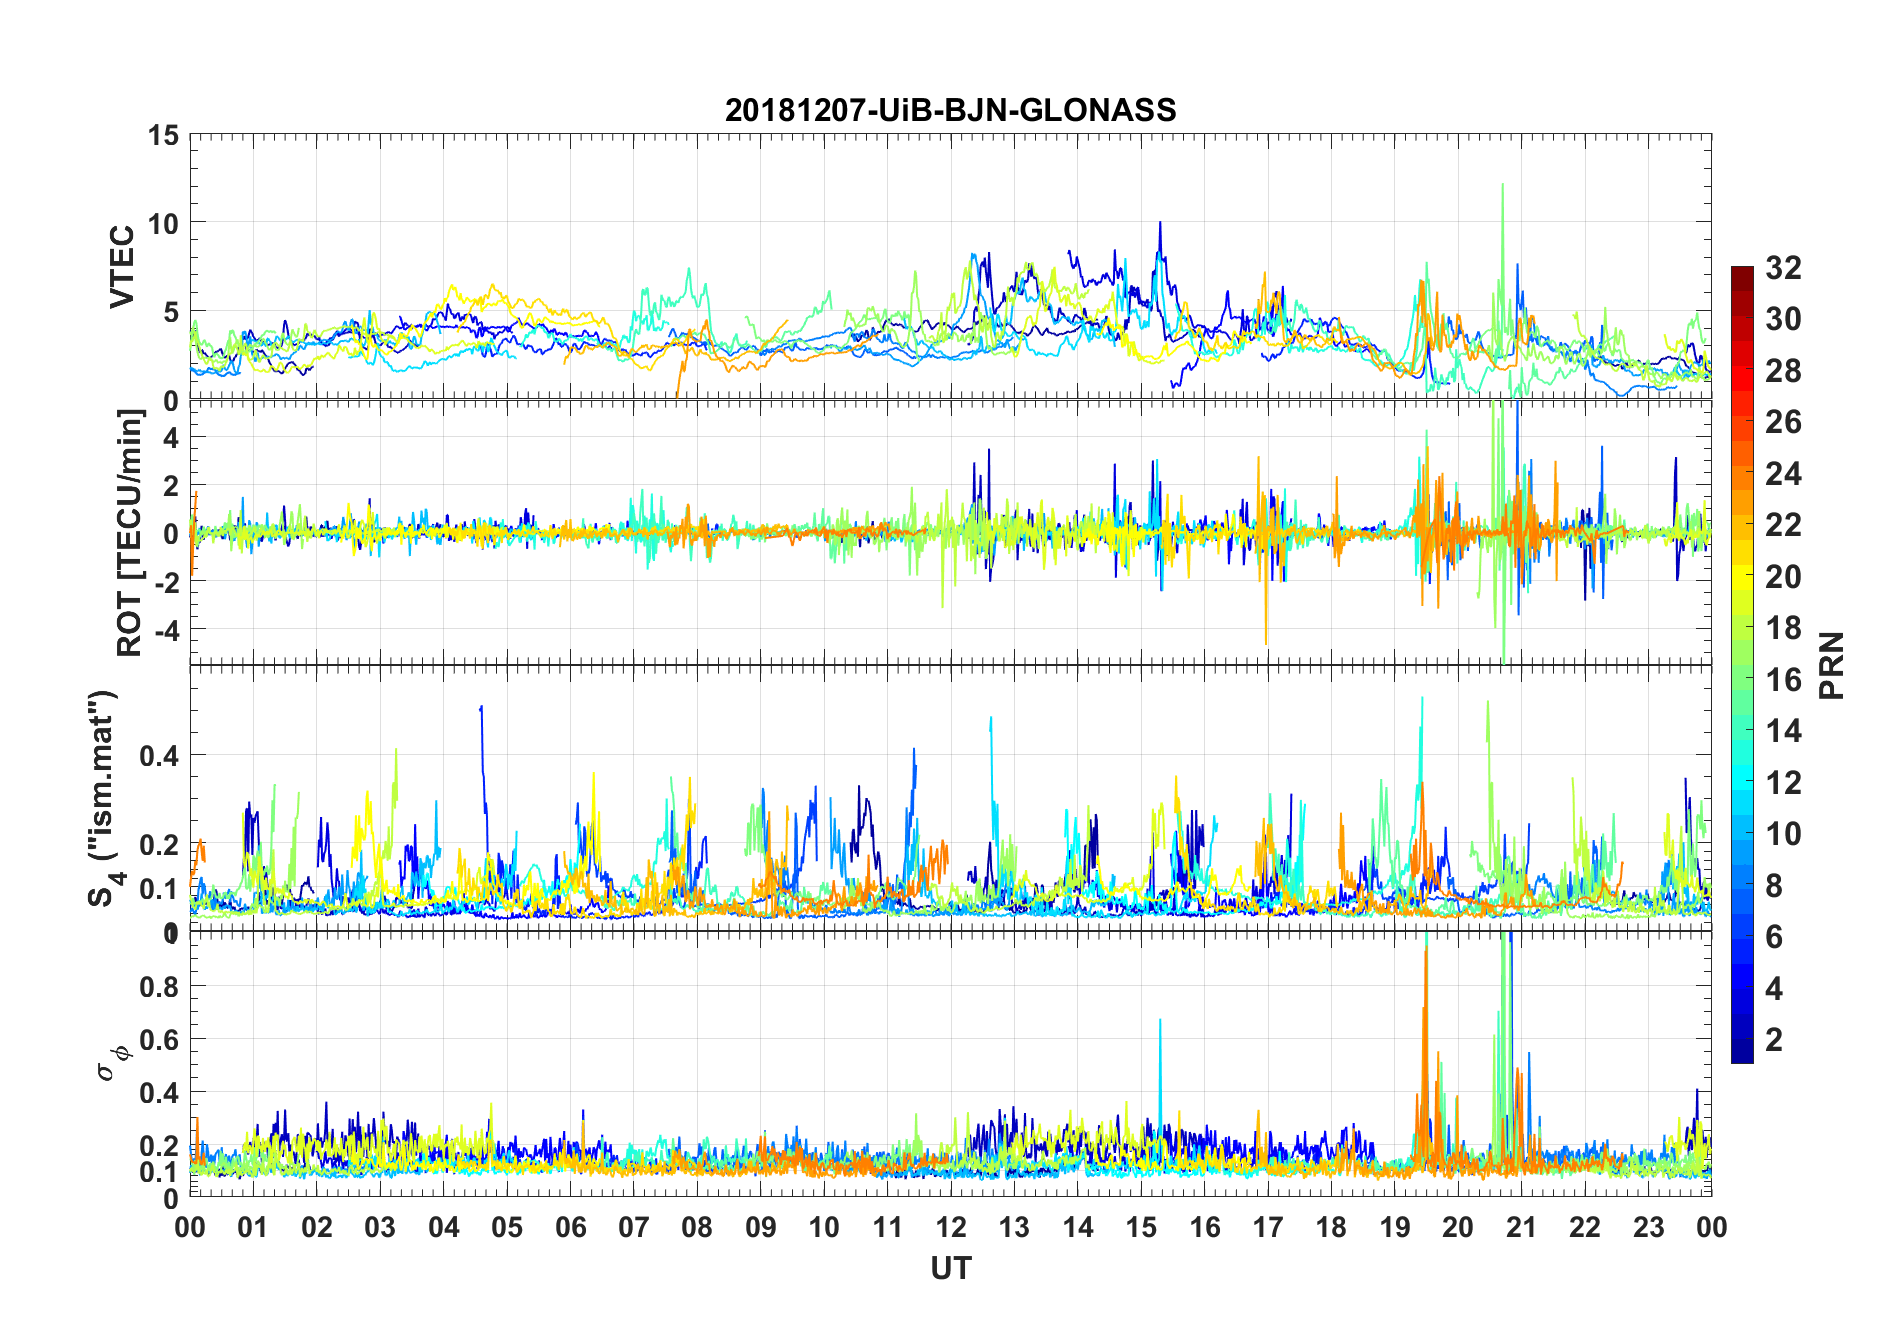Click PRN colorbar tick label 8
This screenshot has height=1330, width=1902.
(x=1774, y=885)
